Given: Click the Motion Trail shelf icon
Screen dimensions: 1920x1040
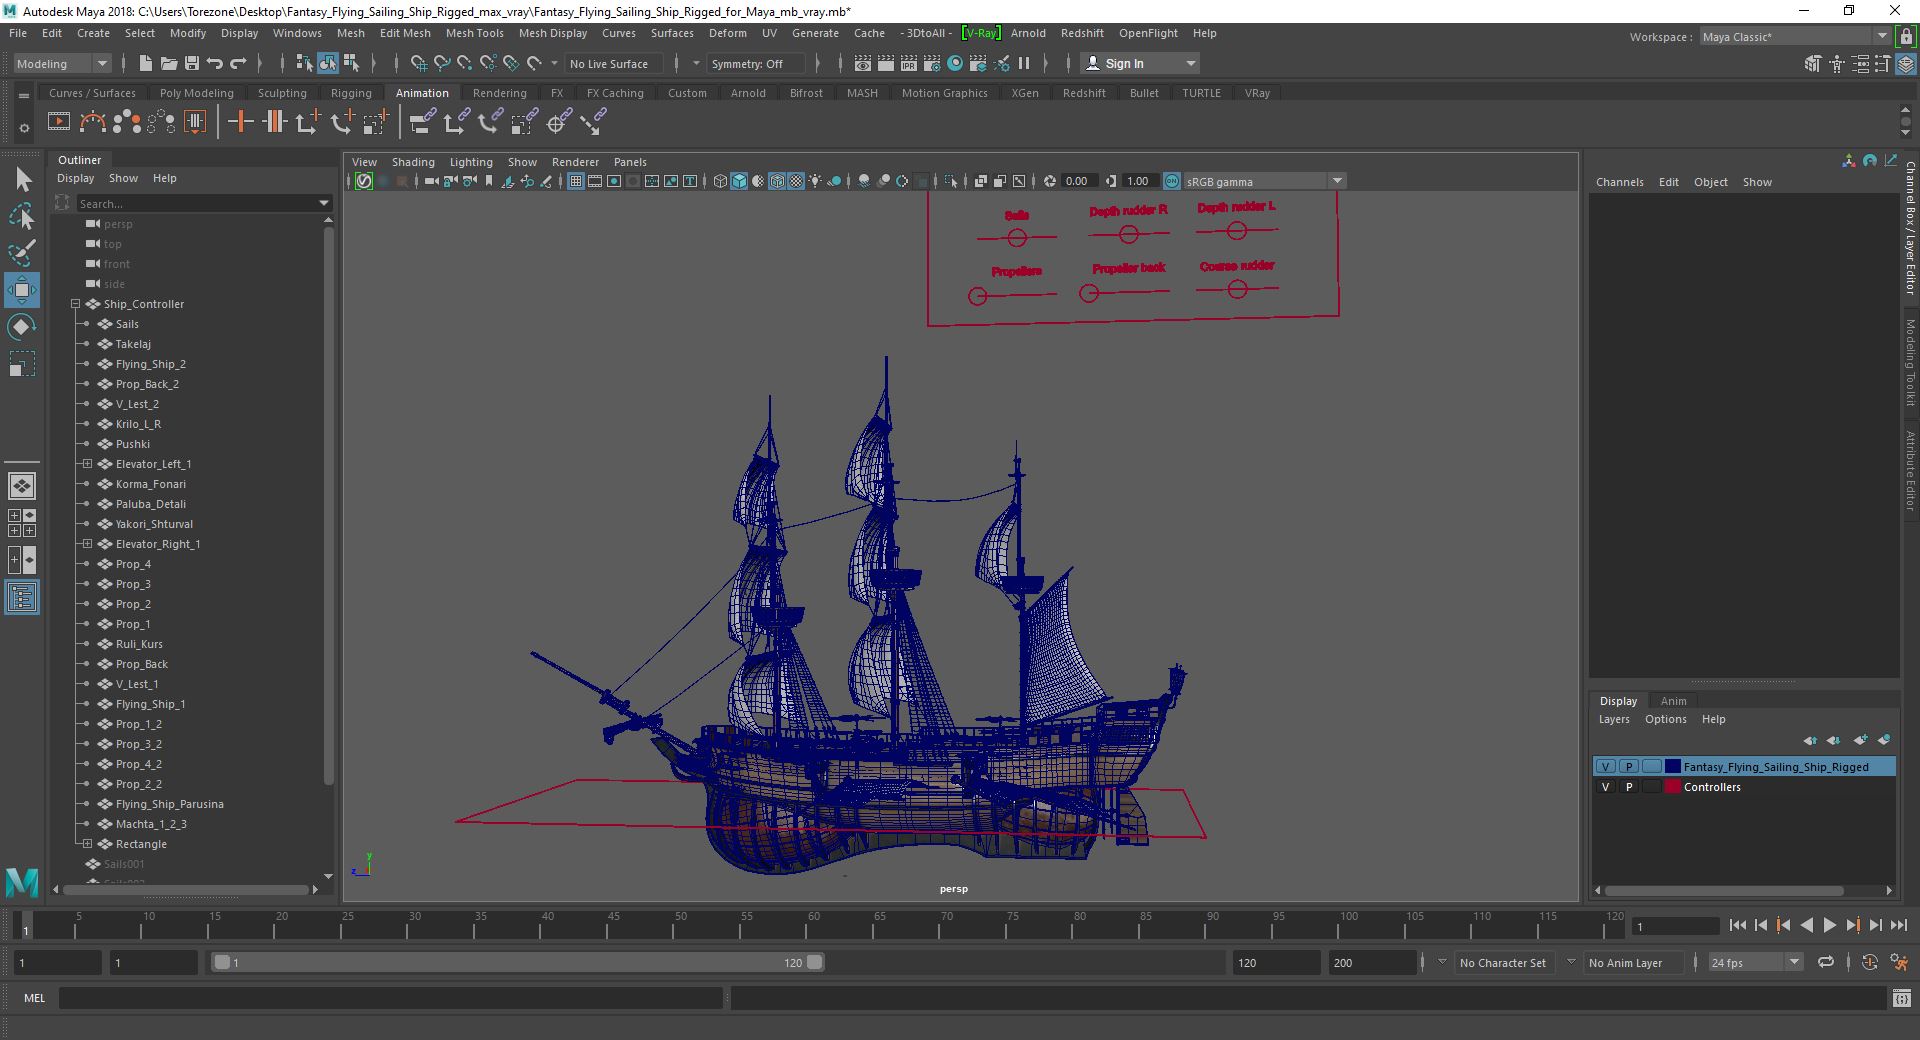Looking at the screenshot, I should click(93, 122).
